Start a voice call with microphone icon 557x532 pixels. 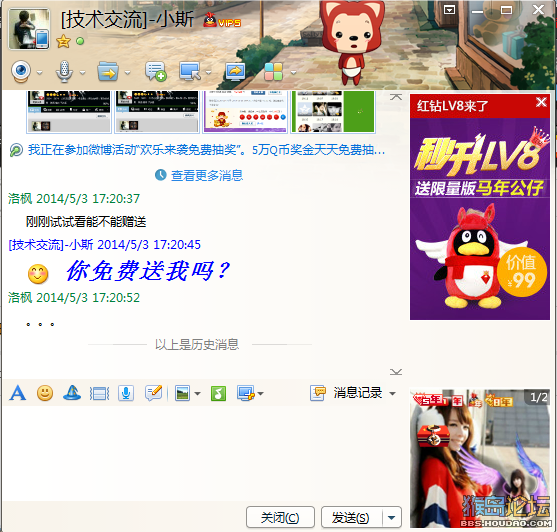tap(64, 71)
